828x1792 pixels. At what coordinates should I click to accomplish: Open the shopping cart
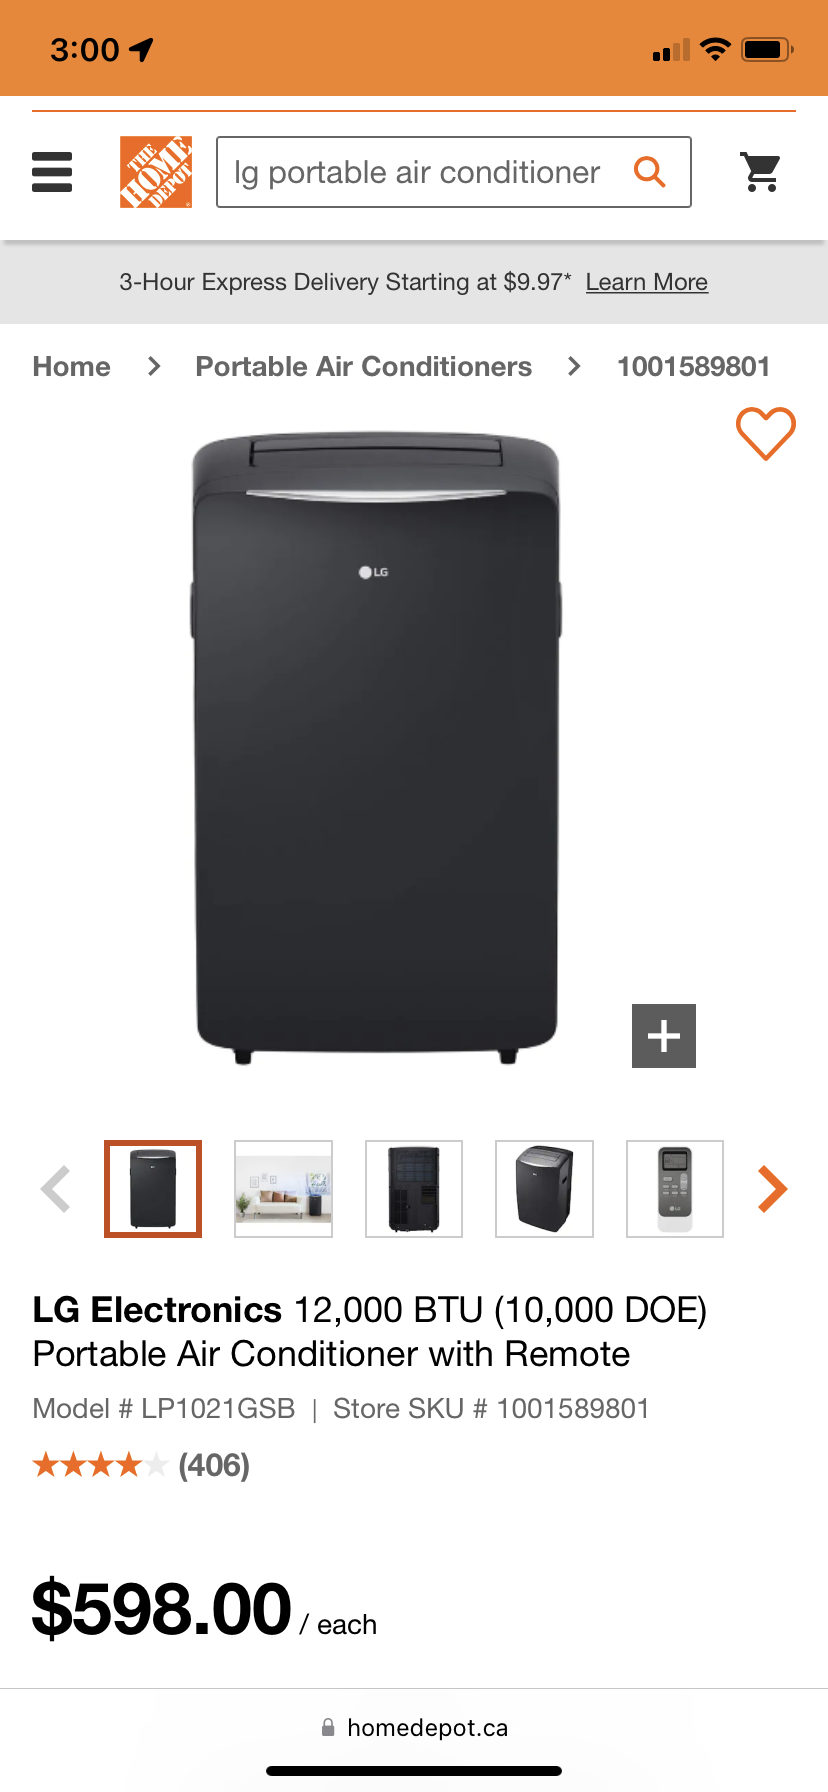pos(761,172)
